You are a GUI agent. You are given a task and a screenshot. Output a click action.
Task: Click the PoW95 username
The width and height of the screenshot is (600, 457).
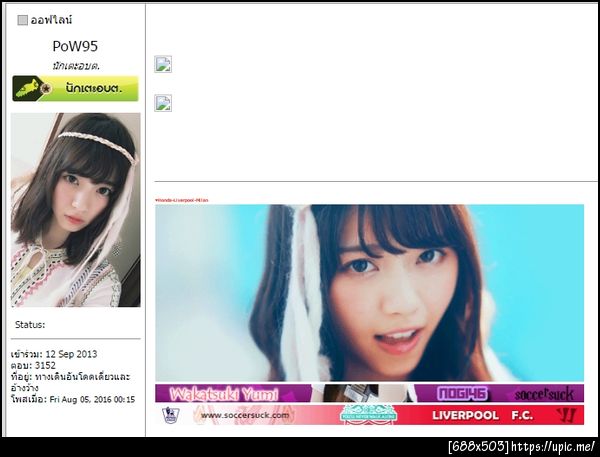(75, 46)
